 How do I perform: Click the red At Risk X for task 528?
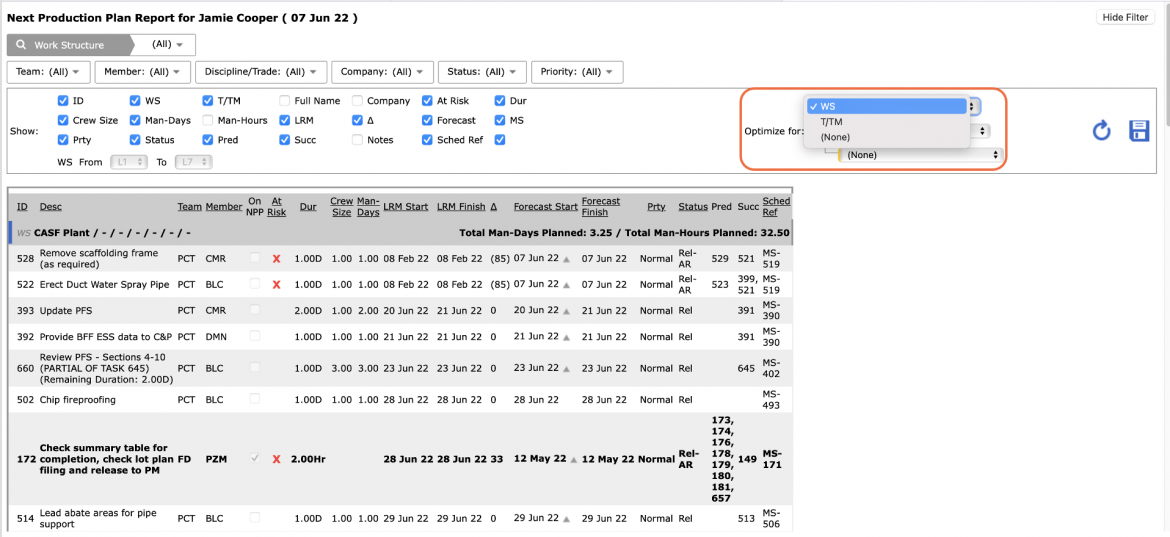coord(276,259)
